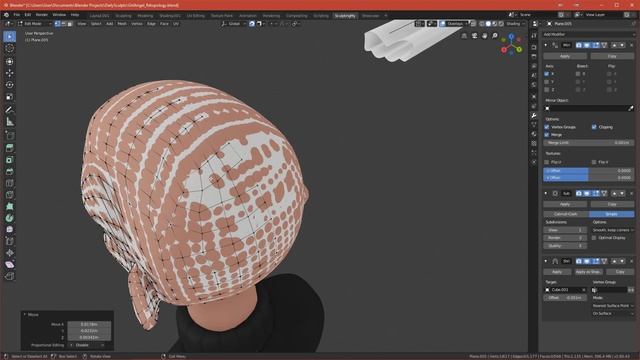Image resolution: width=640 pixels, height=360 pixels.
Task: Click the Shrinkwrap Vertex Group field
Action: pos(609,290)
